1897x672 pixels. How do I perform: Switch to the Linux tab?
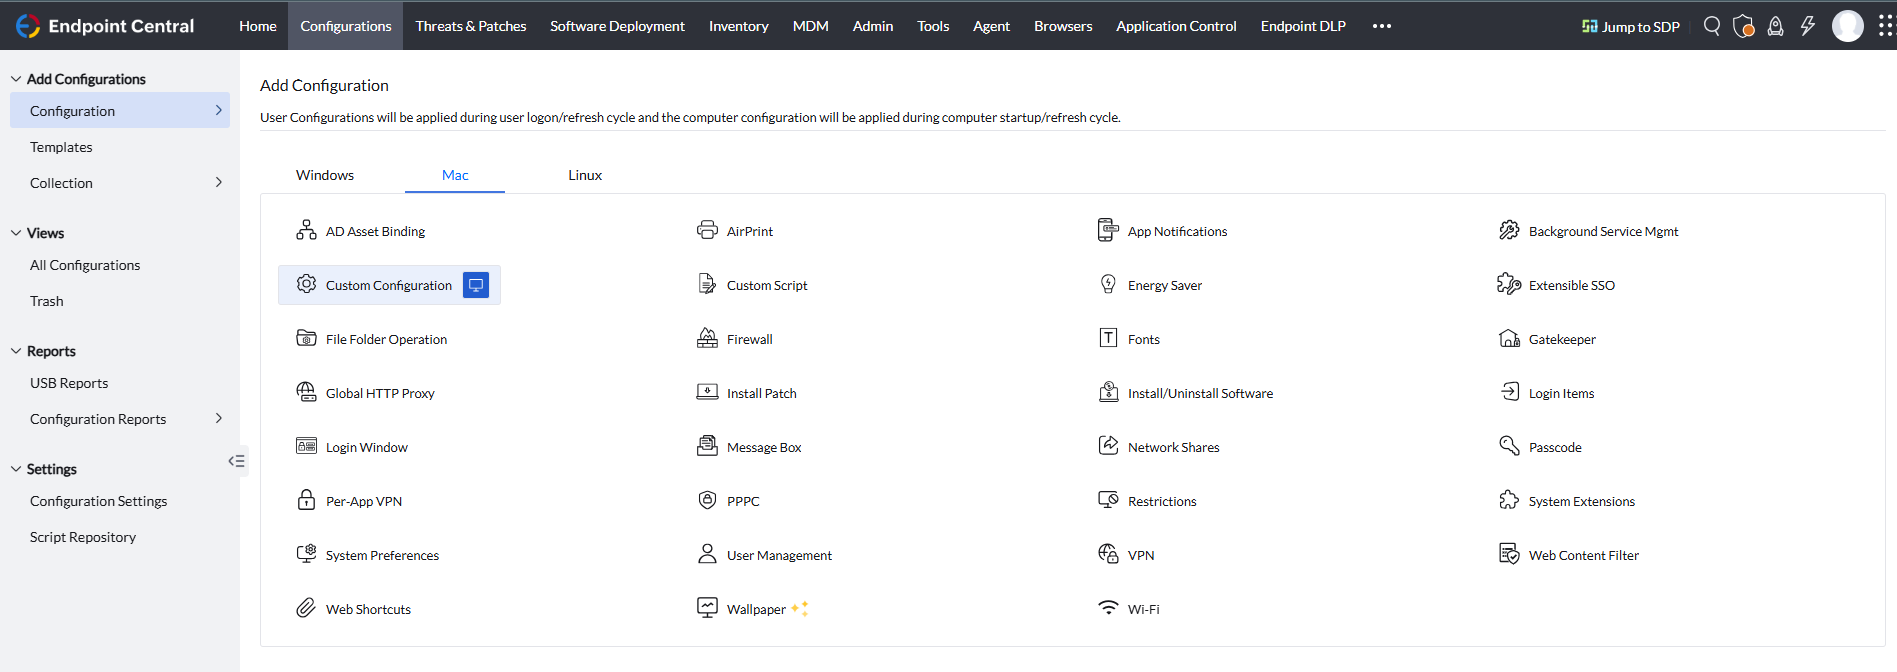(x=585, y=175)
